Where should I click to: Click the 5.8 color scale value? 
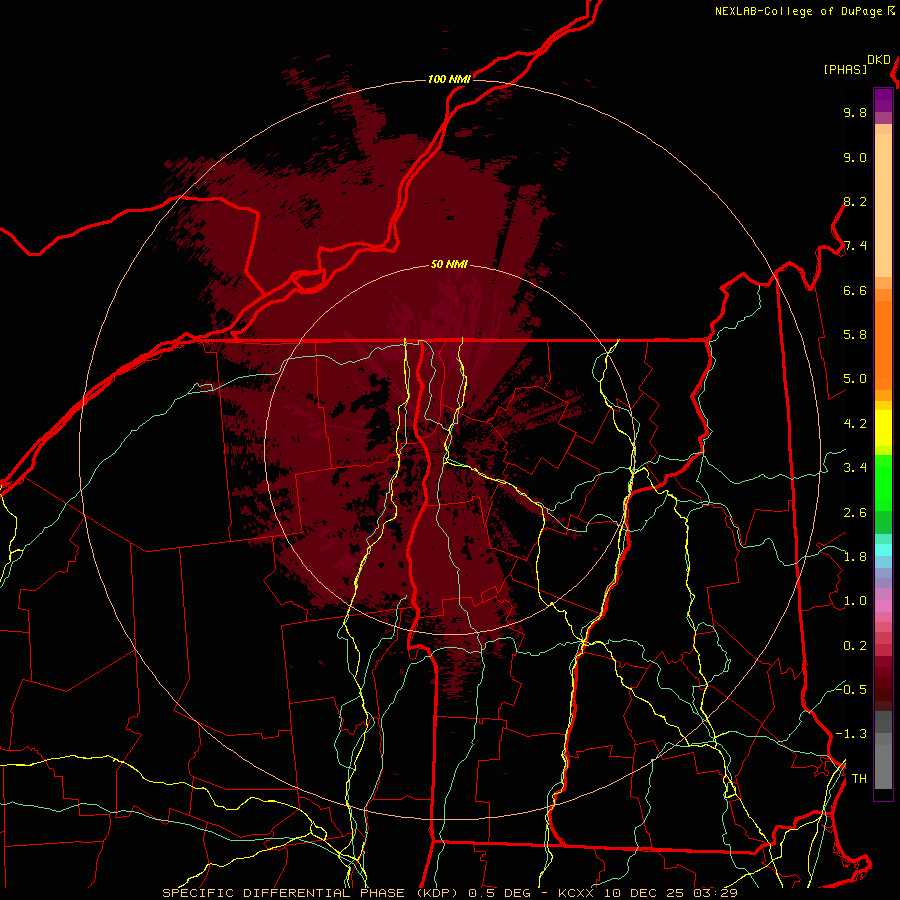855,335
